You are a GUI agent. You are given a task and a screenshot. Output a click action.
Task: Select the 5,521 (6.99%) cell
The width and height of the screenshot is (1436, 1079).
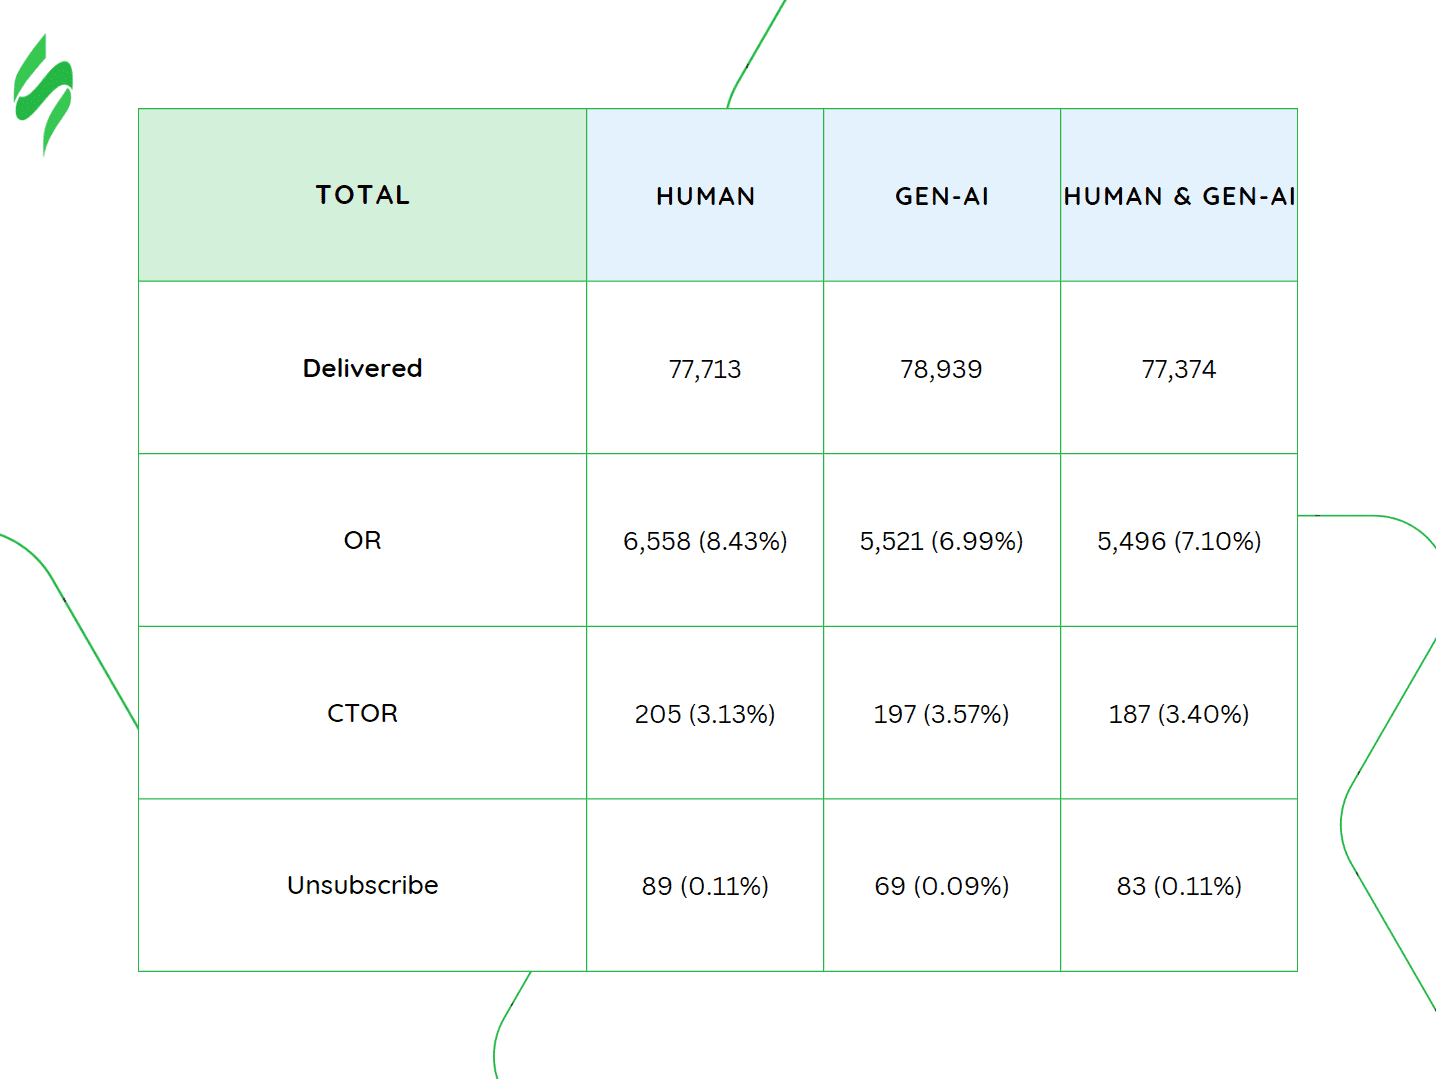[x=941, y=541]
